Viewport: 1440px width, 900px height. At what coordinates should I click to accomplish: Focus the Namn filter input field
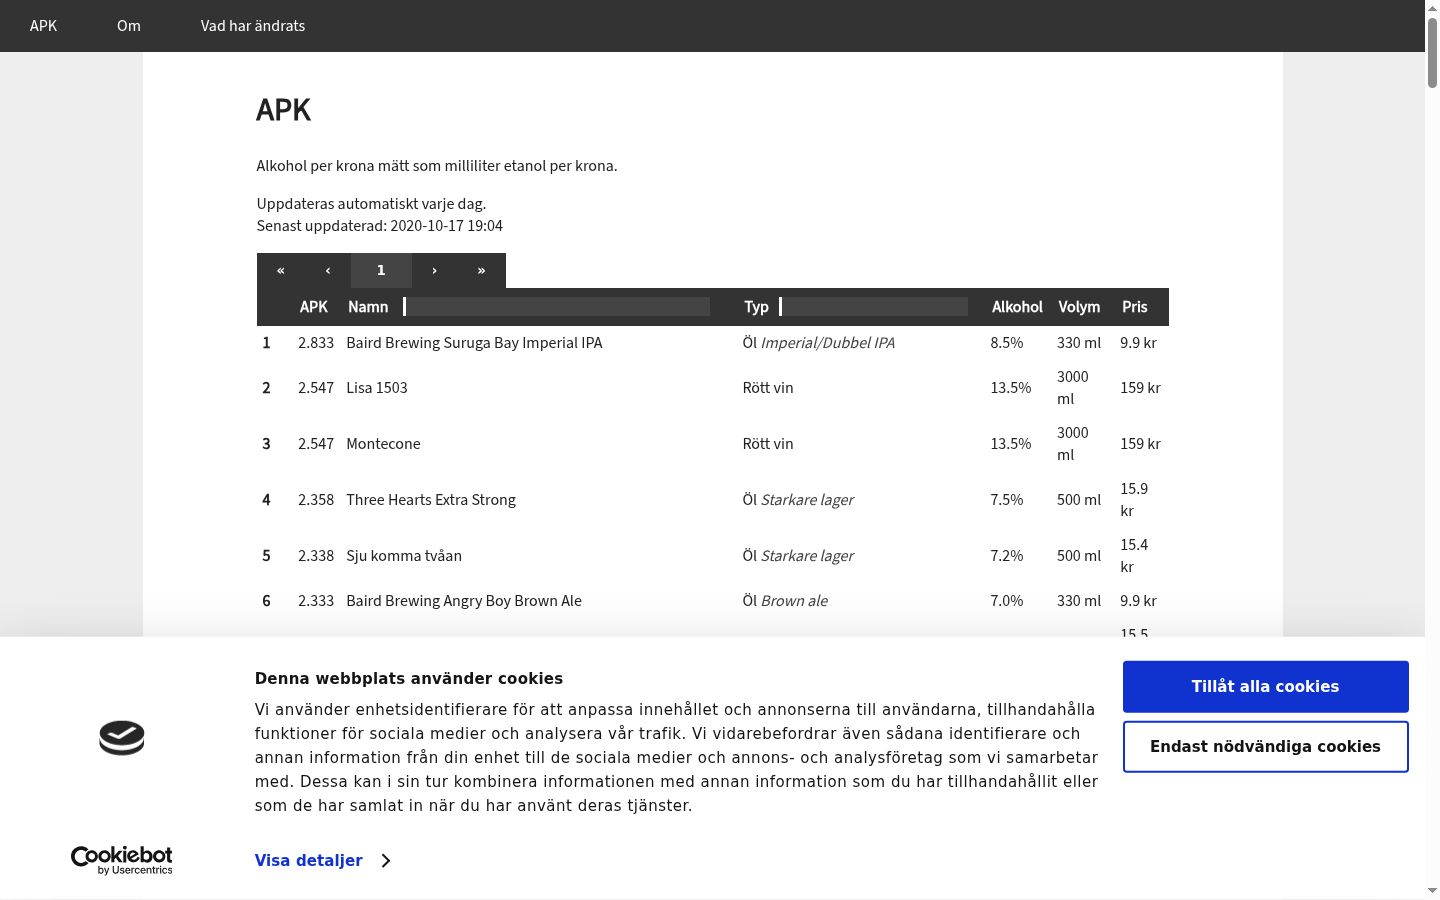[557, 307]
